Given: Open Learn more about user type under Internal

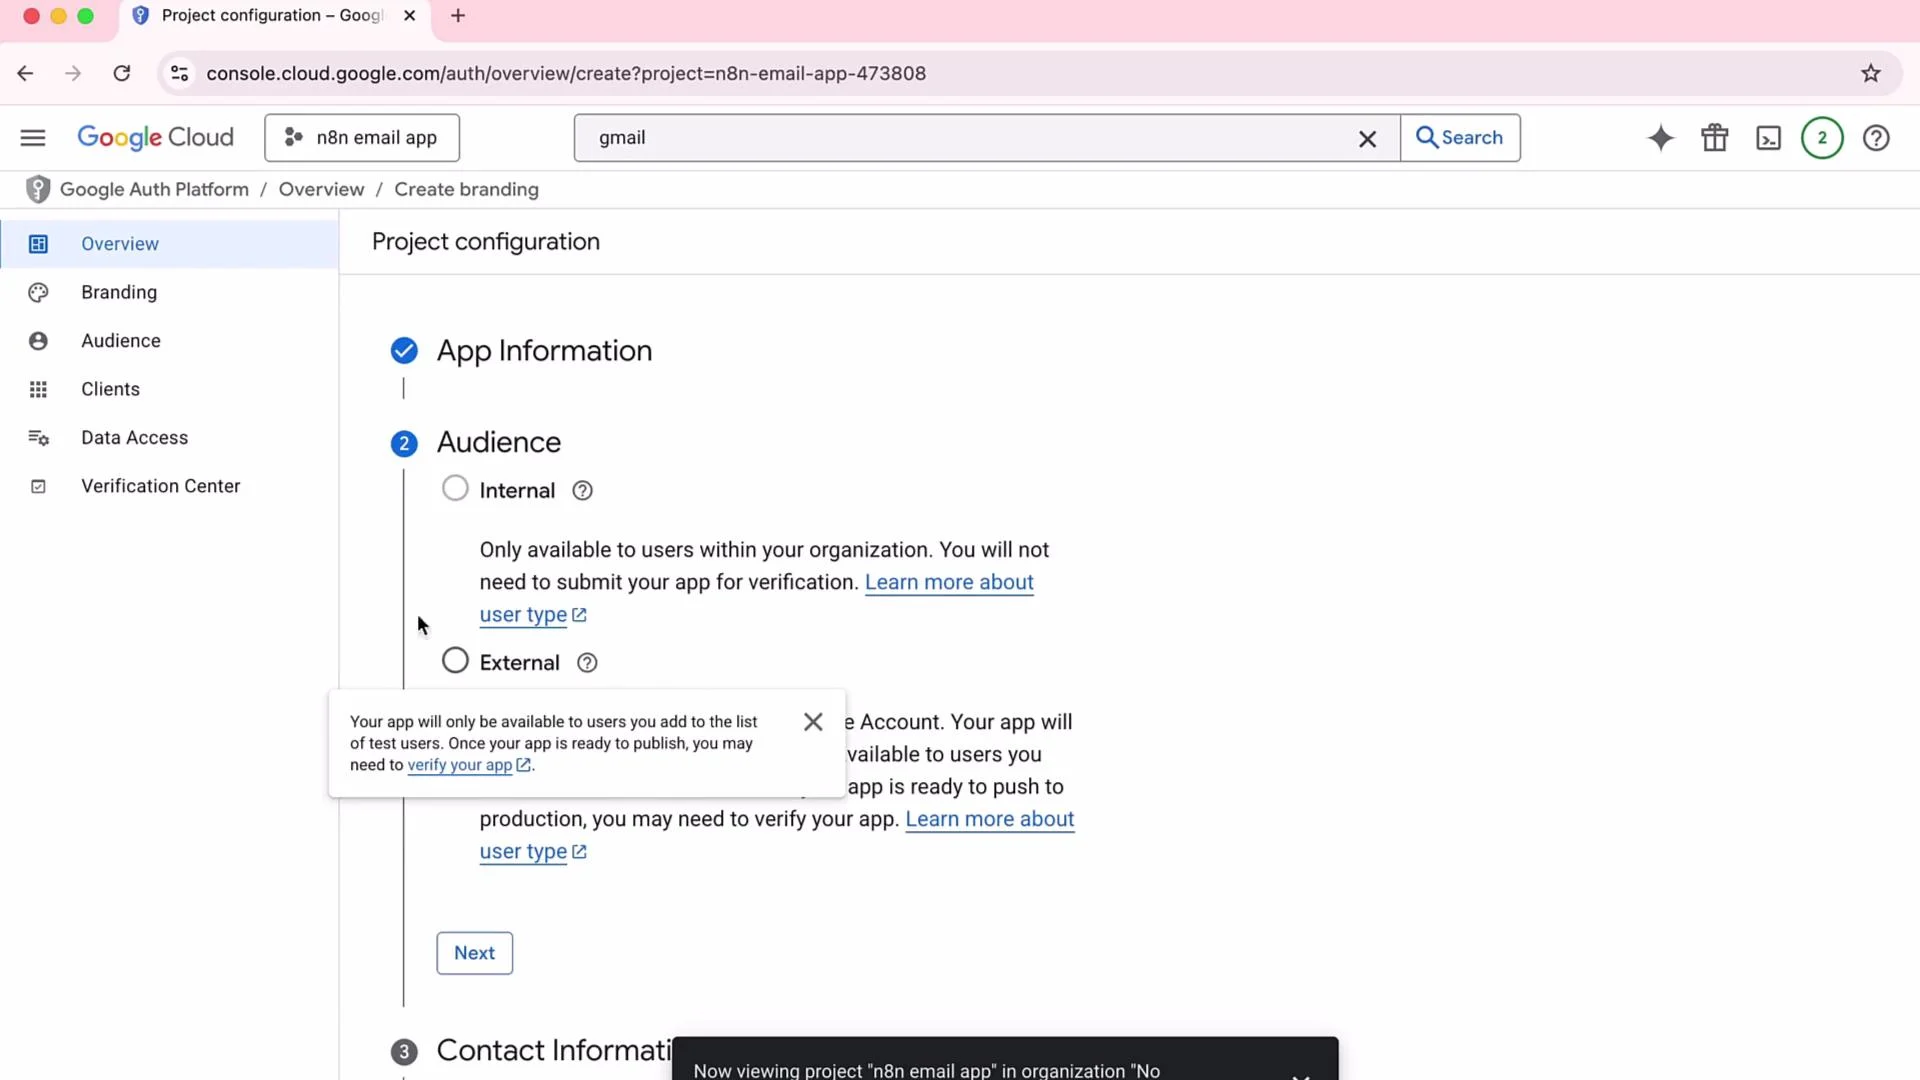Looking at the screenshot, I should pyautogui.click(x=949, y=582).
